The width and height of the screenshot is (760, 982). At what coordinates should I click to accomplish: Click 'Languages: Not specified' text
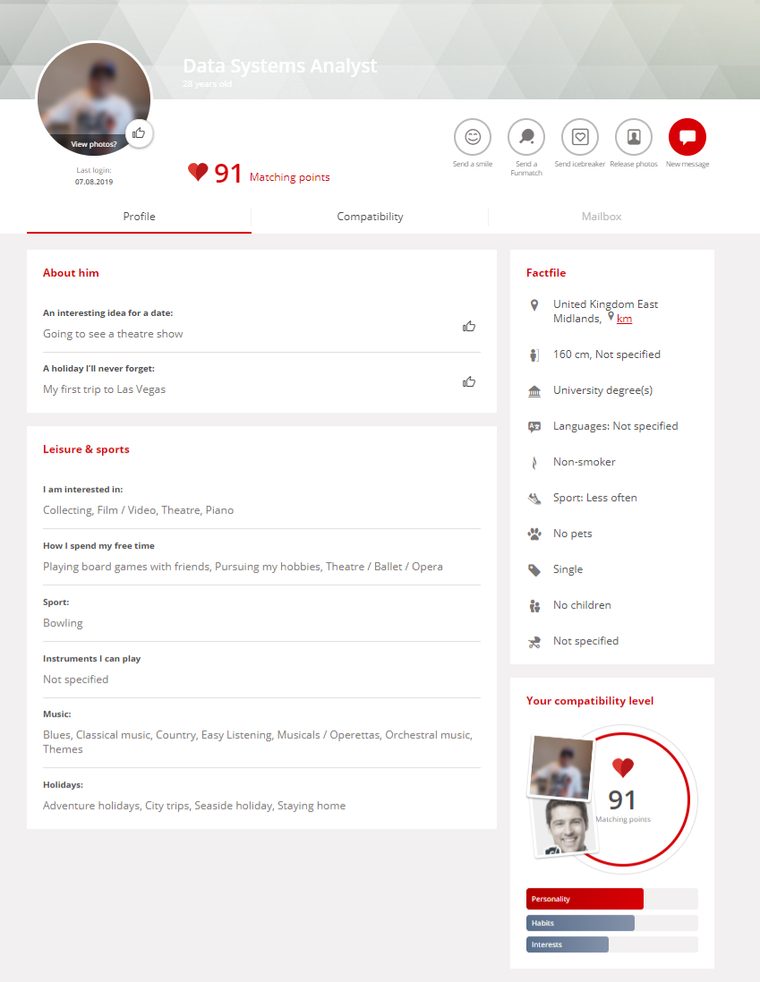pyautogui.click(x=615, y=426)
